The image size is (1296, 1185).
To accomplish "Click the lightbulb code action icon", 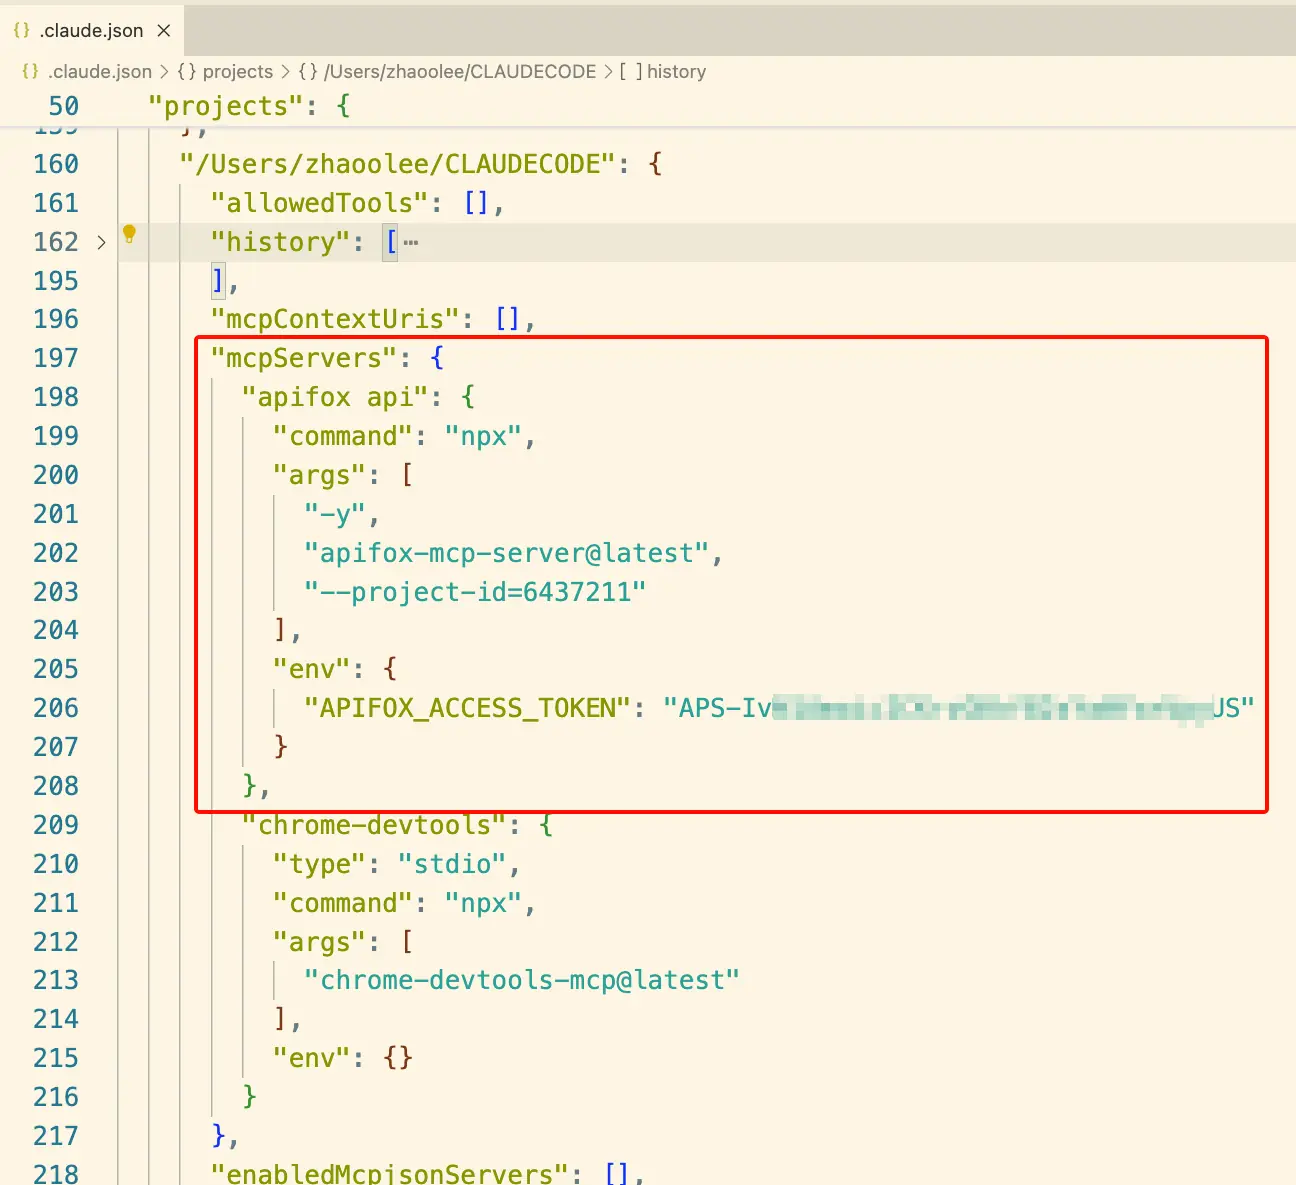I will (129, 234).
